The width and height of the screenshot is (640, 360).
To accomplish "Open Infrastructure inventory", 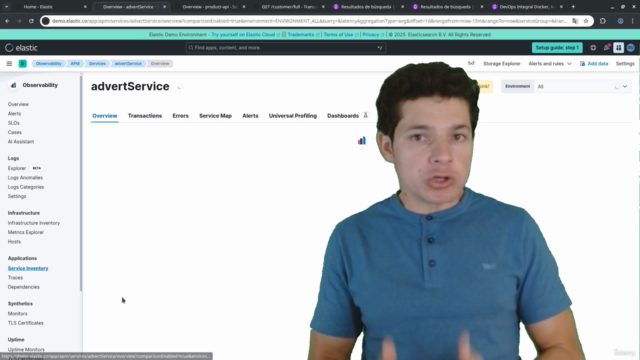I will click(33, 223).
